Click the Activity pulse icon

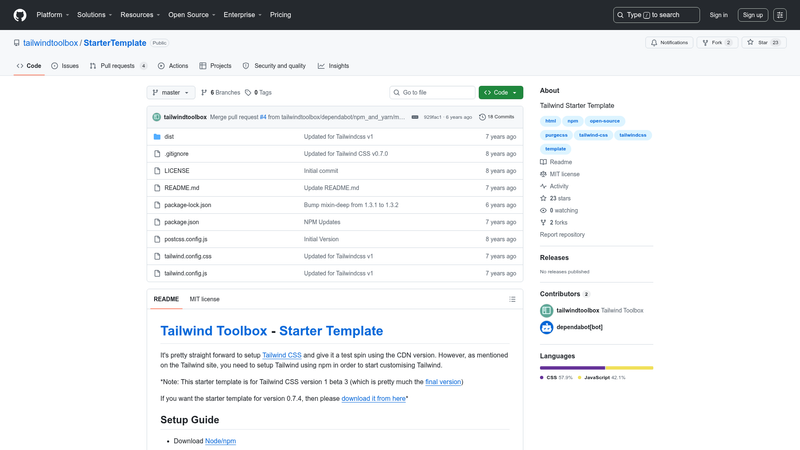click(x=543, y=186)
